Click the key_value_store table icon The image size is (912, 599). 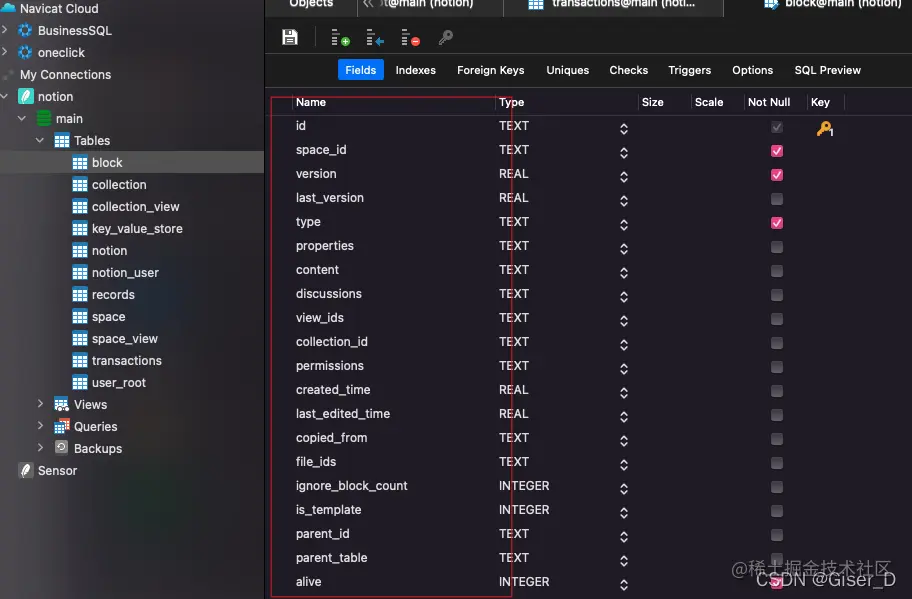click(80, 229)
